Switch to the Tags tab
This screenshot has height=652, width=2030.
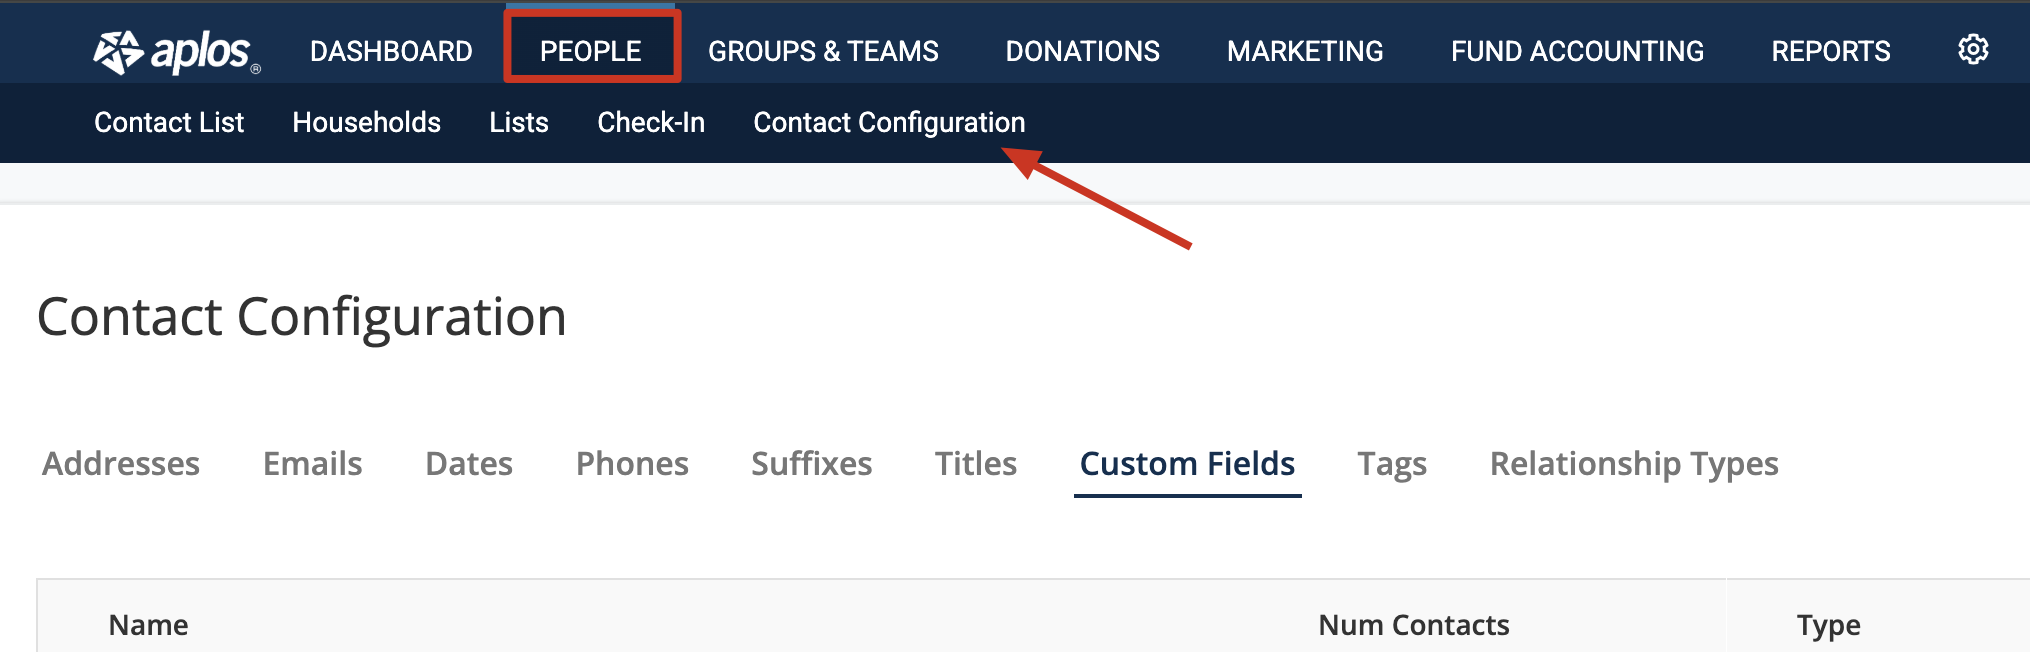click(1392, 464)
